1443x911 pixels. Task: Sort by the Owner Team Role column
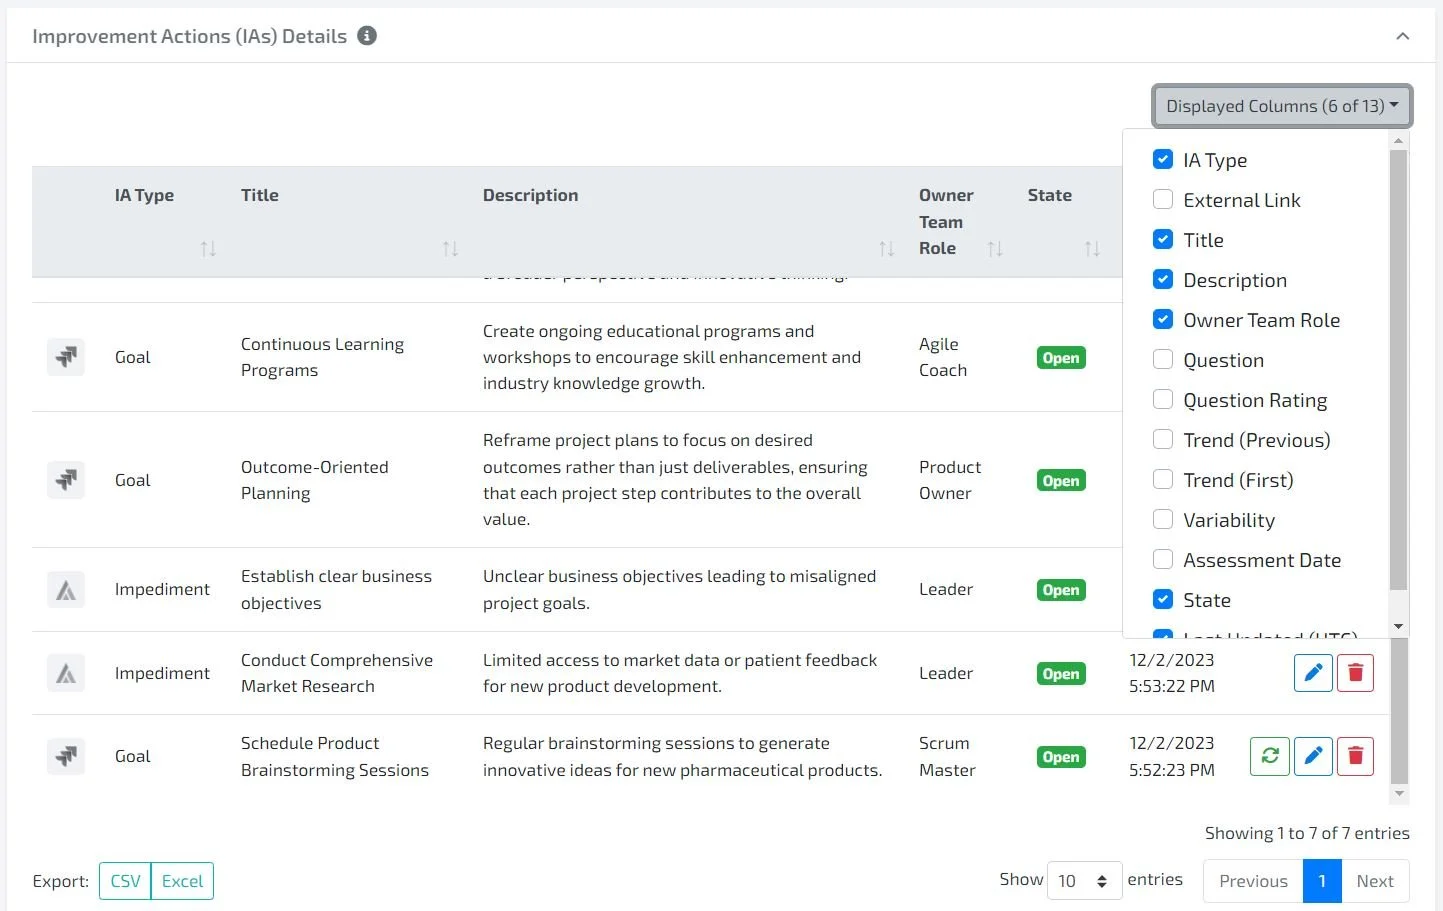pos(995,248)
